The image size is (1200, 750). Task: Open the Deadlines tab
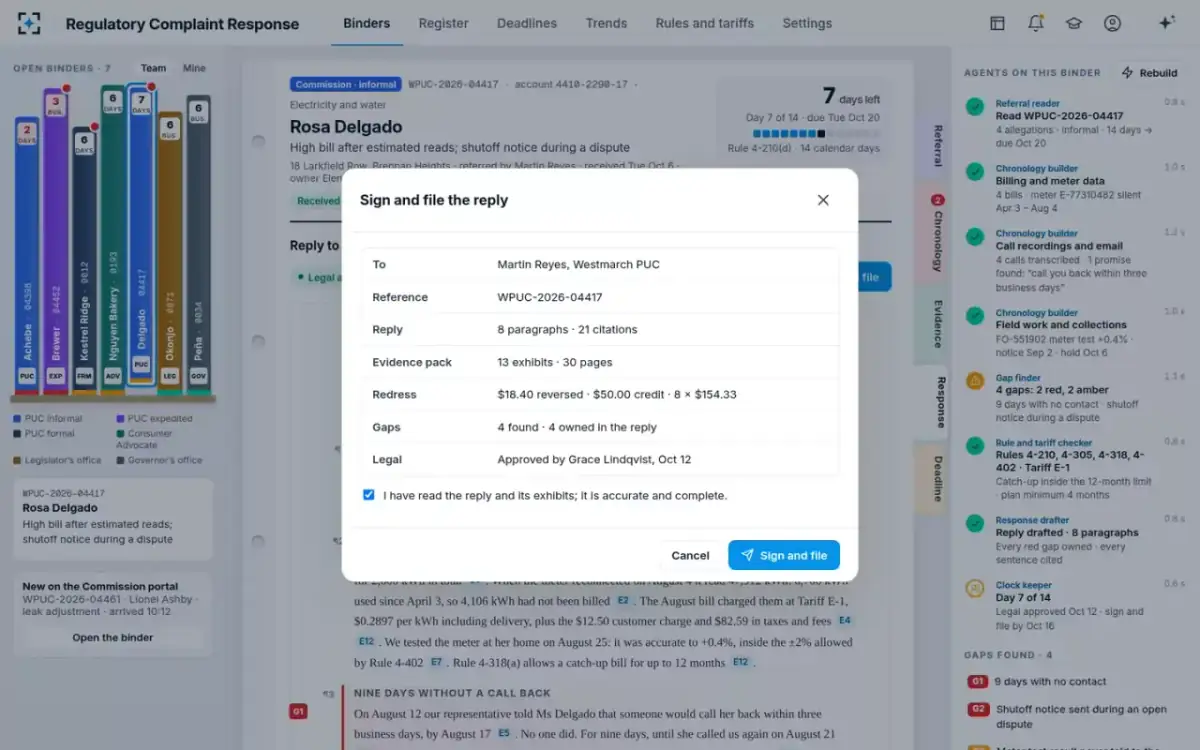pos(527,23)
